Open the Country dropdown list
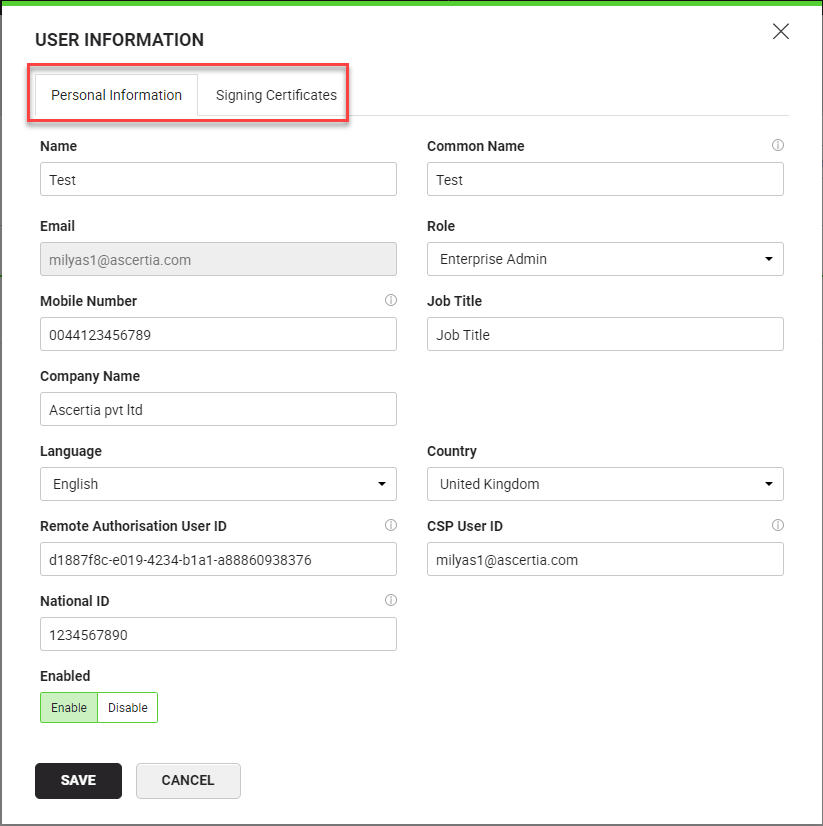The height and width of the screenshot is (826, 823). (x=605, y=484)
